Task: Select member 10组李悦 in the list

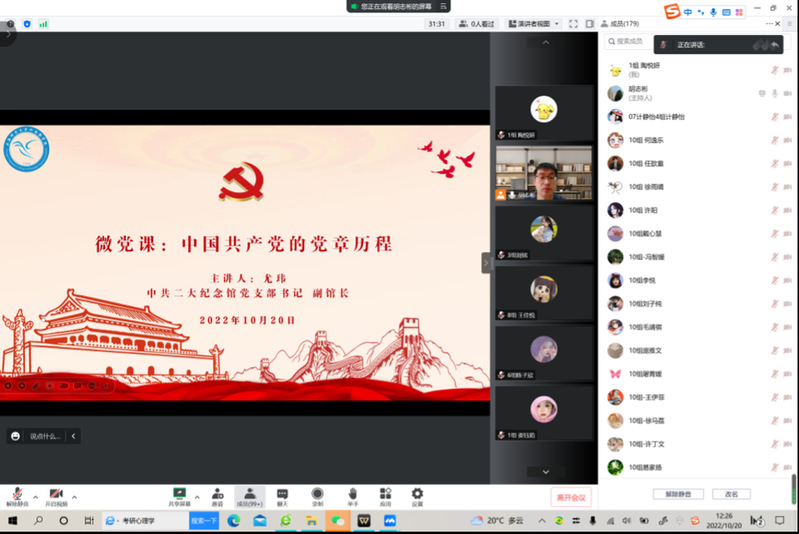Action: (698, 280)
